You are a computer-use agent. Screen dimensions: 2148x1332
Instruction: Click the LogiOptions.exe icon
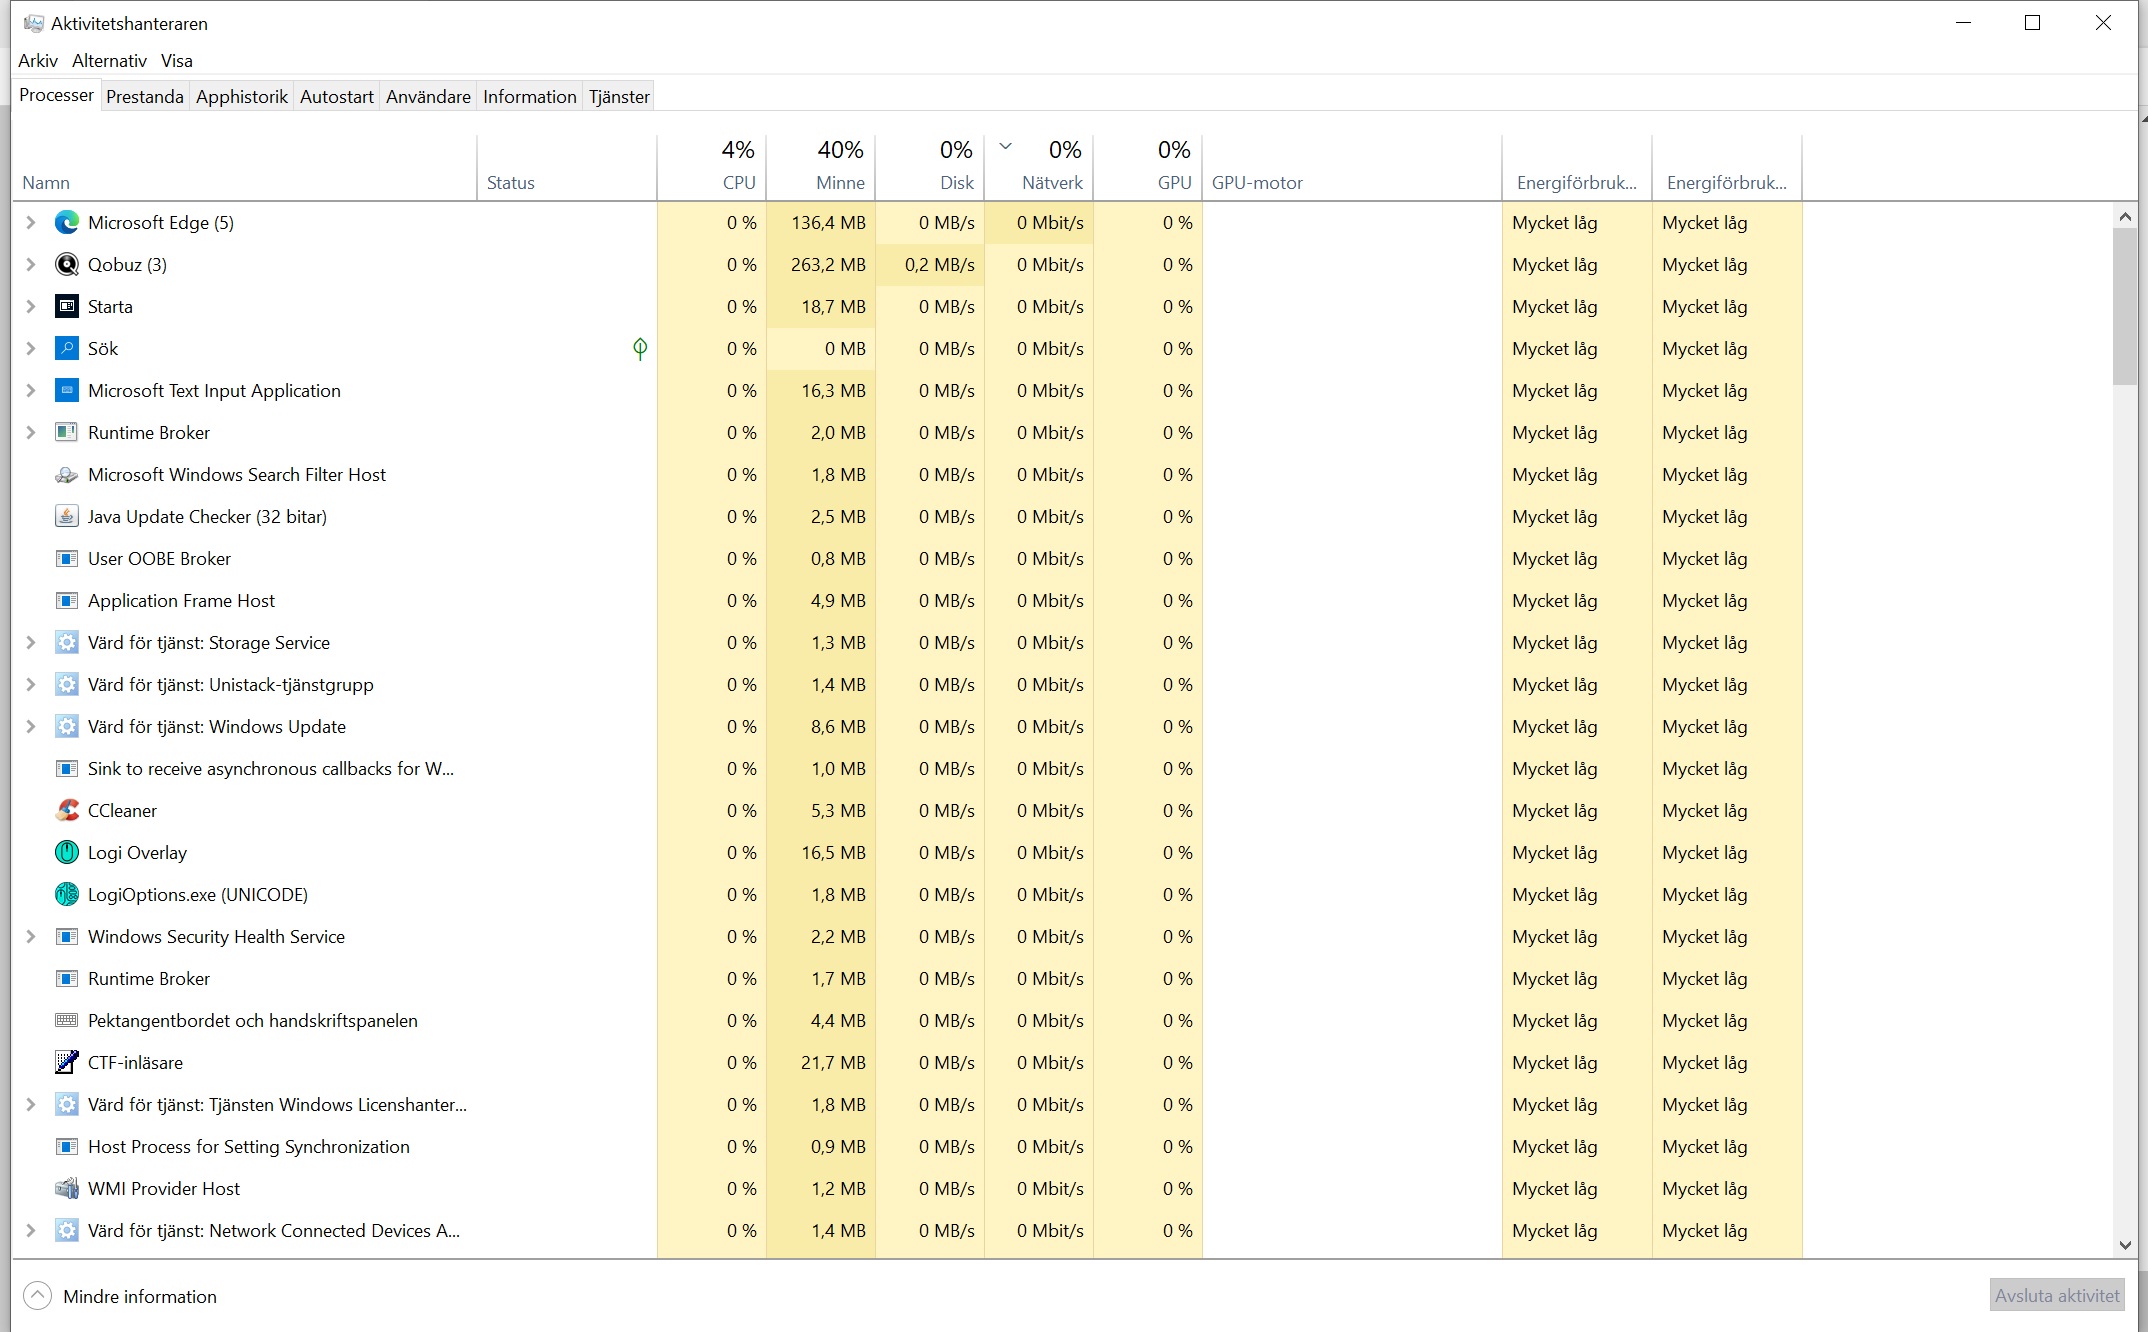[67, 895]
